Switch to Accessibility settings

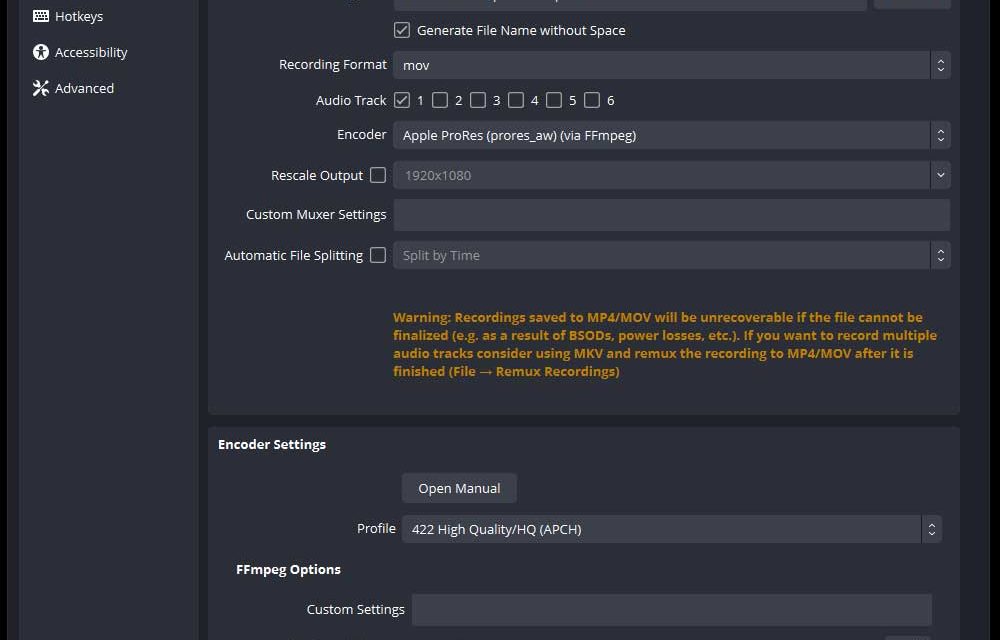[x=90, y=52]
